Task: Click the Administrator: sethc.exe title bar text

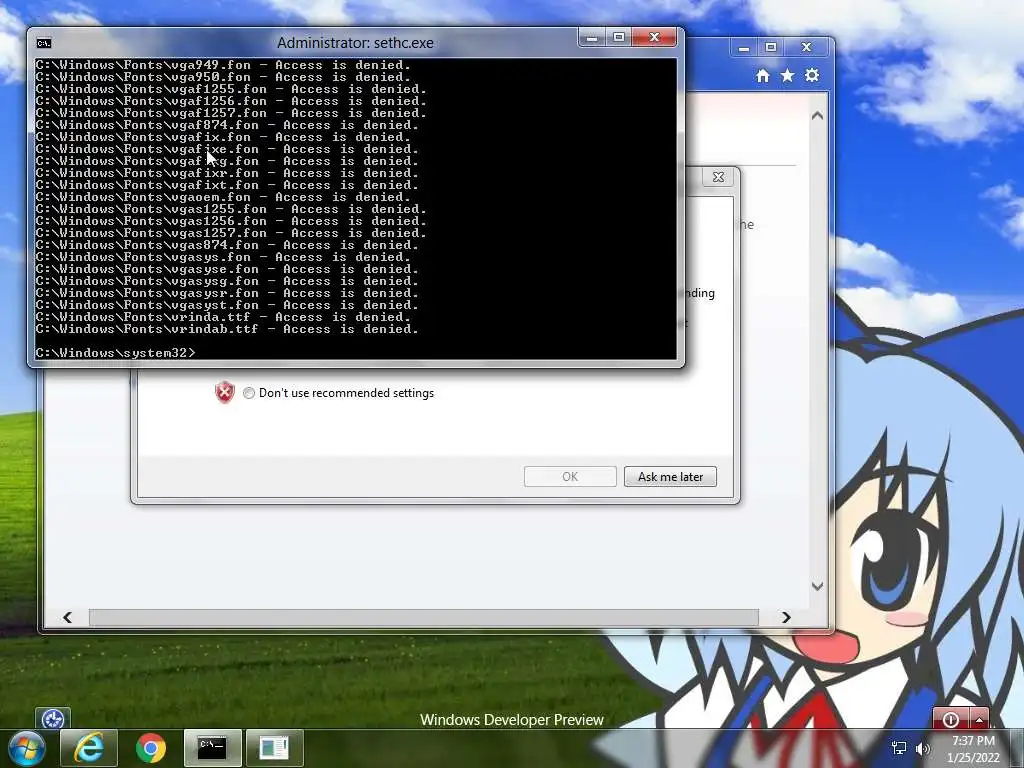Action: [x=355, y=43]
